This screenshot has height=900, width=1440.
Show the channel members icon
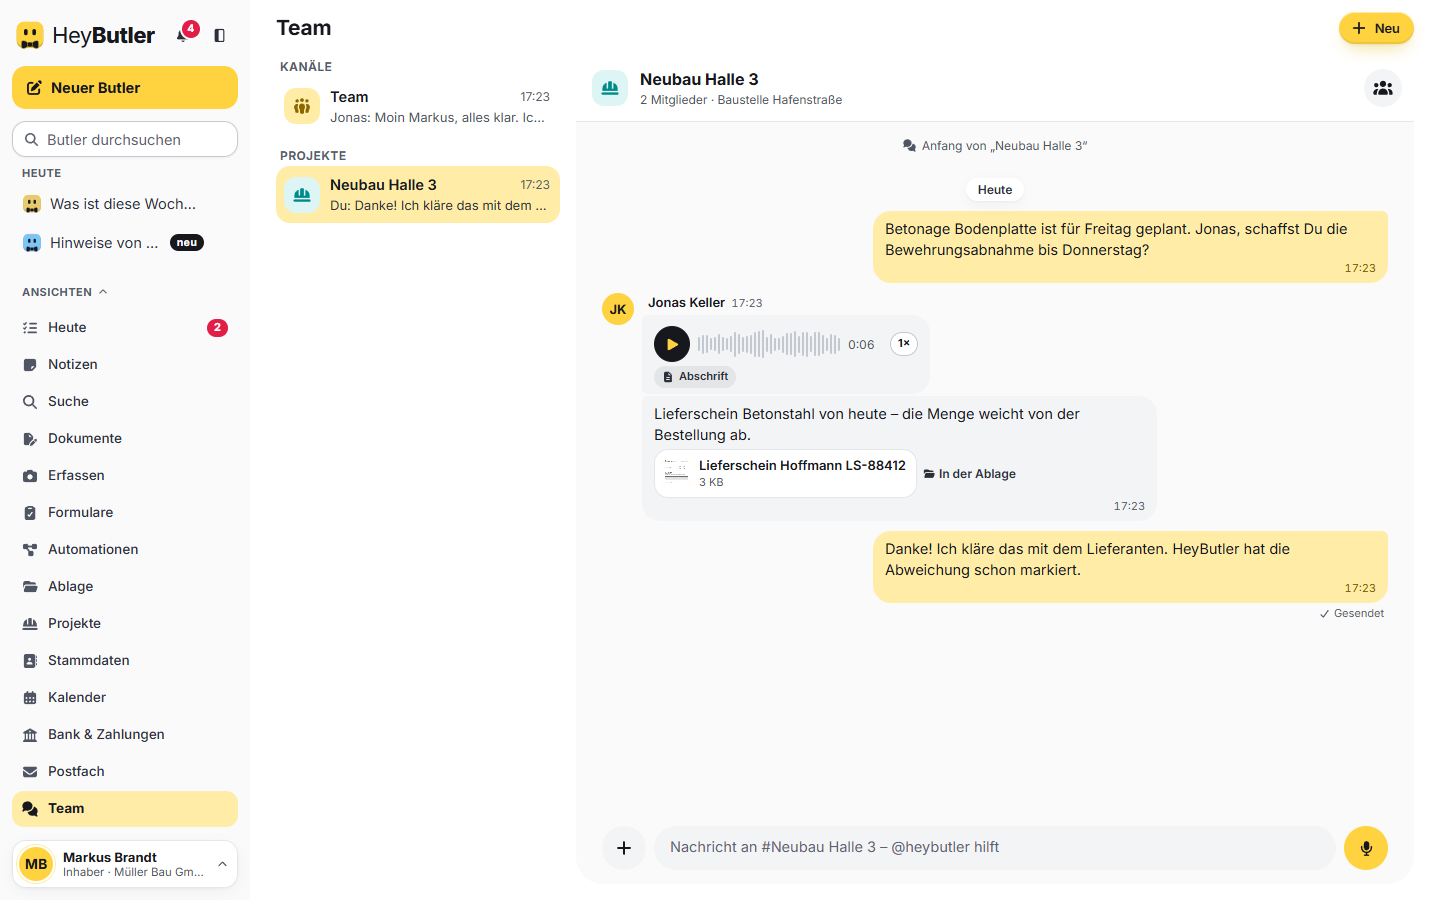pyautogui.click(x=1383, y=88)
